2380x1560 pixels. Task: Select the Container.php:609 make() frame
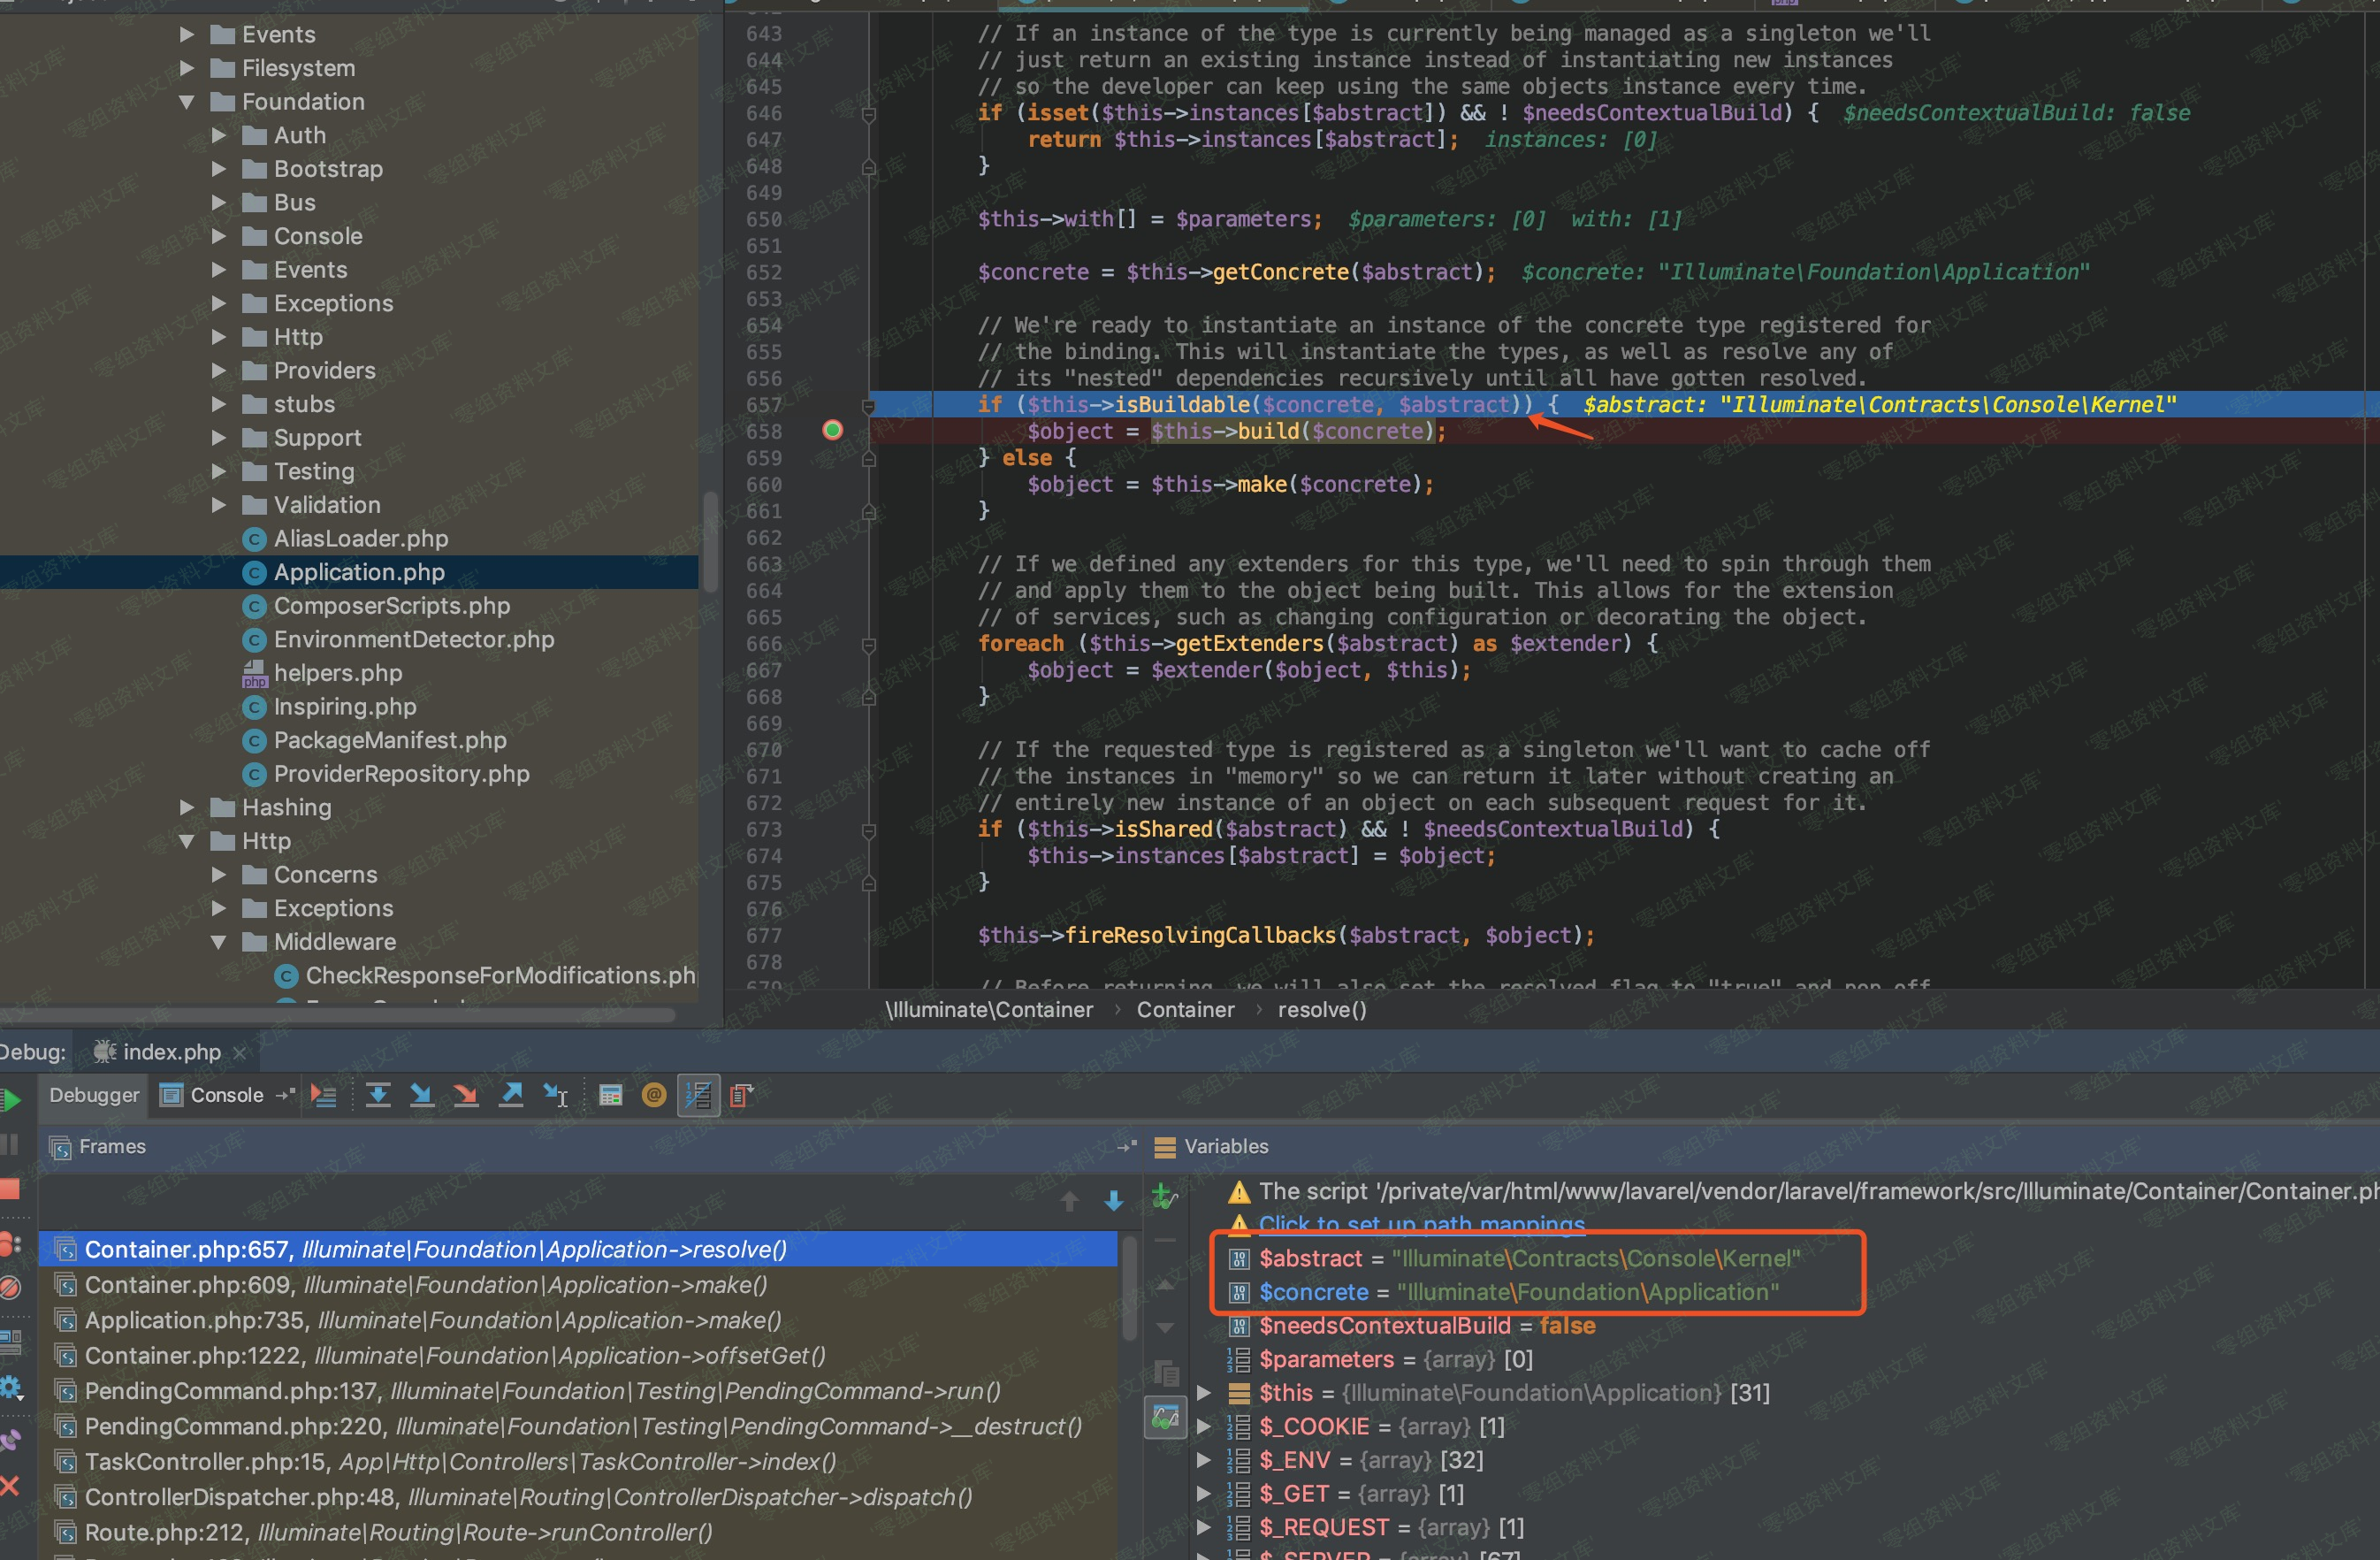426,1284
